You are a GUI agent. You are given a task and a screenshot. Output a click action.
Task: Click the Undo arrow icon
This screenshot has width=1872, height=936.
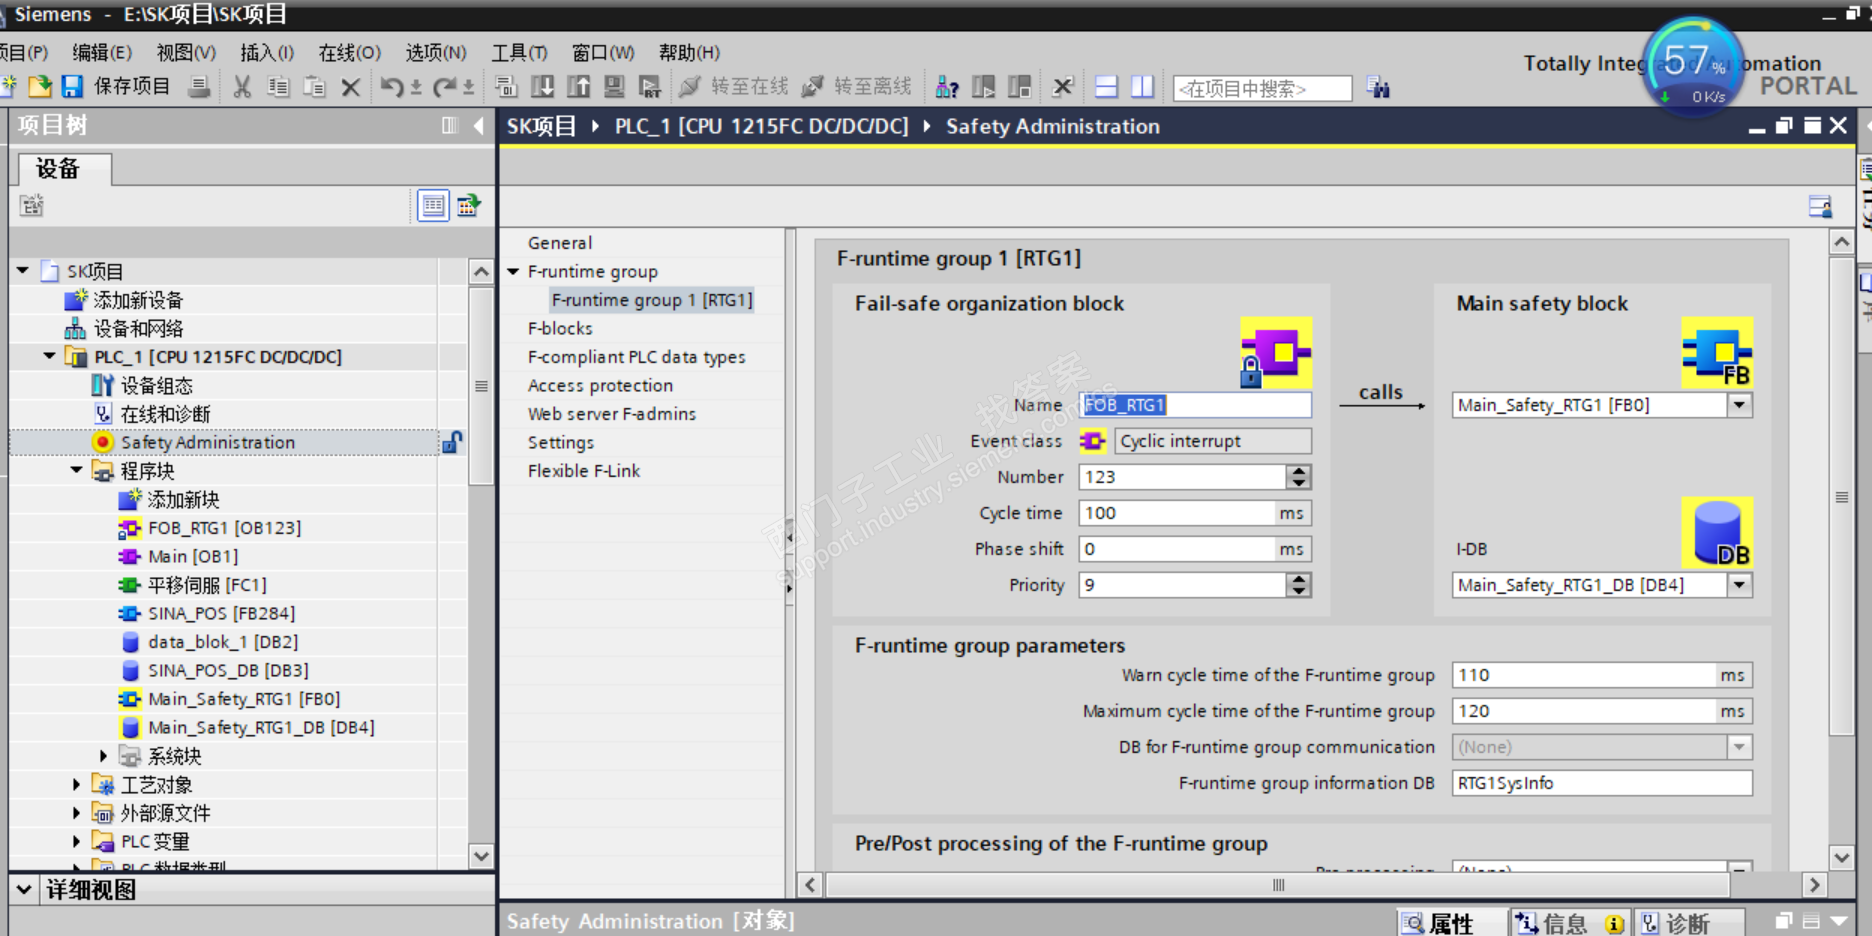point(392,87)
